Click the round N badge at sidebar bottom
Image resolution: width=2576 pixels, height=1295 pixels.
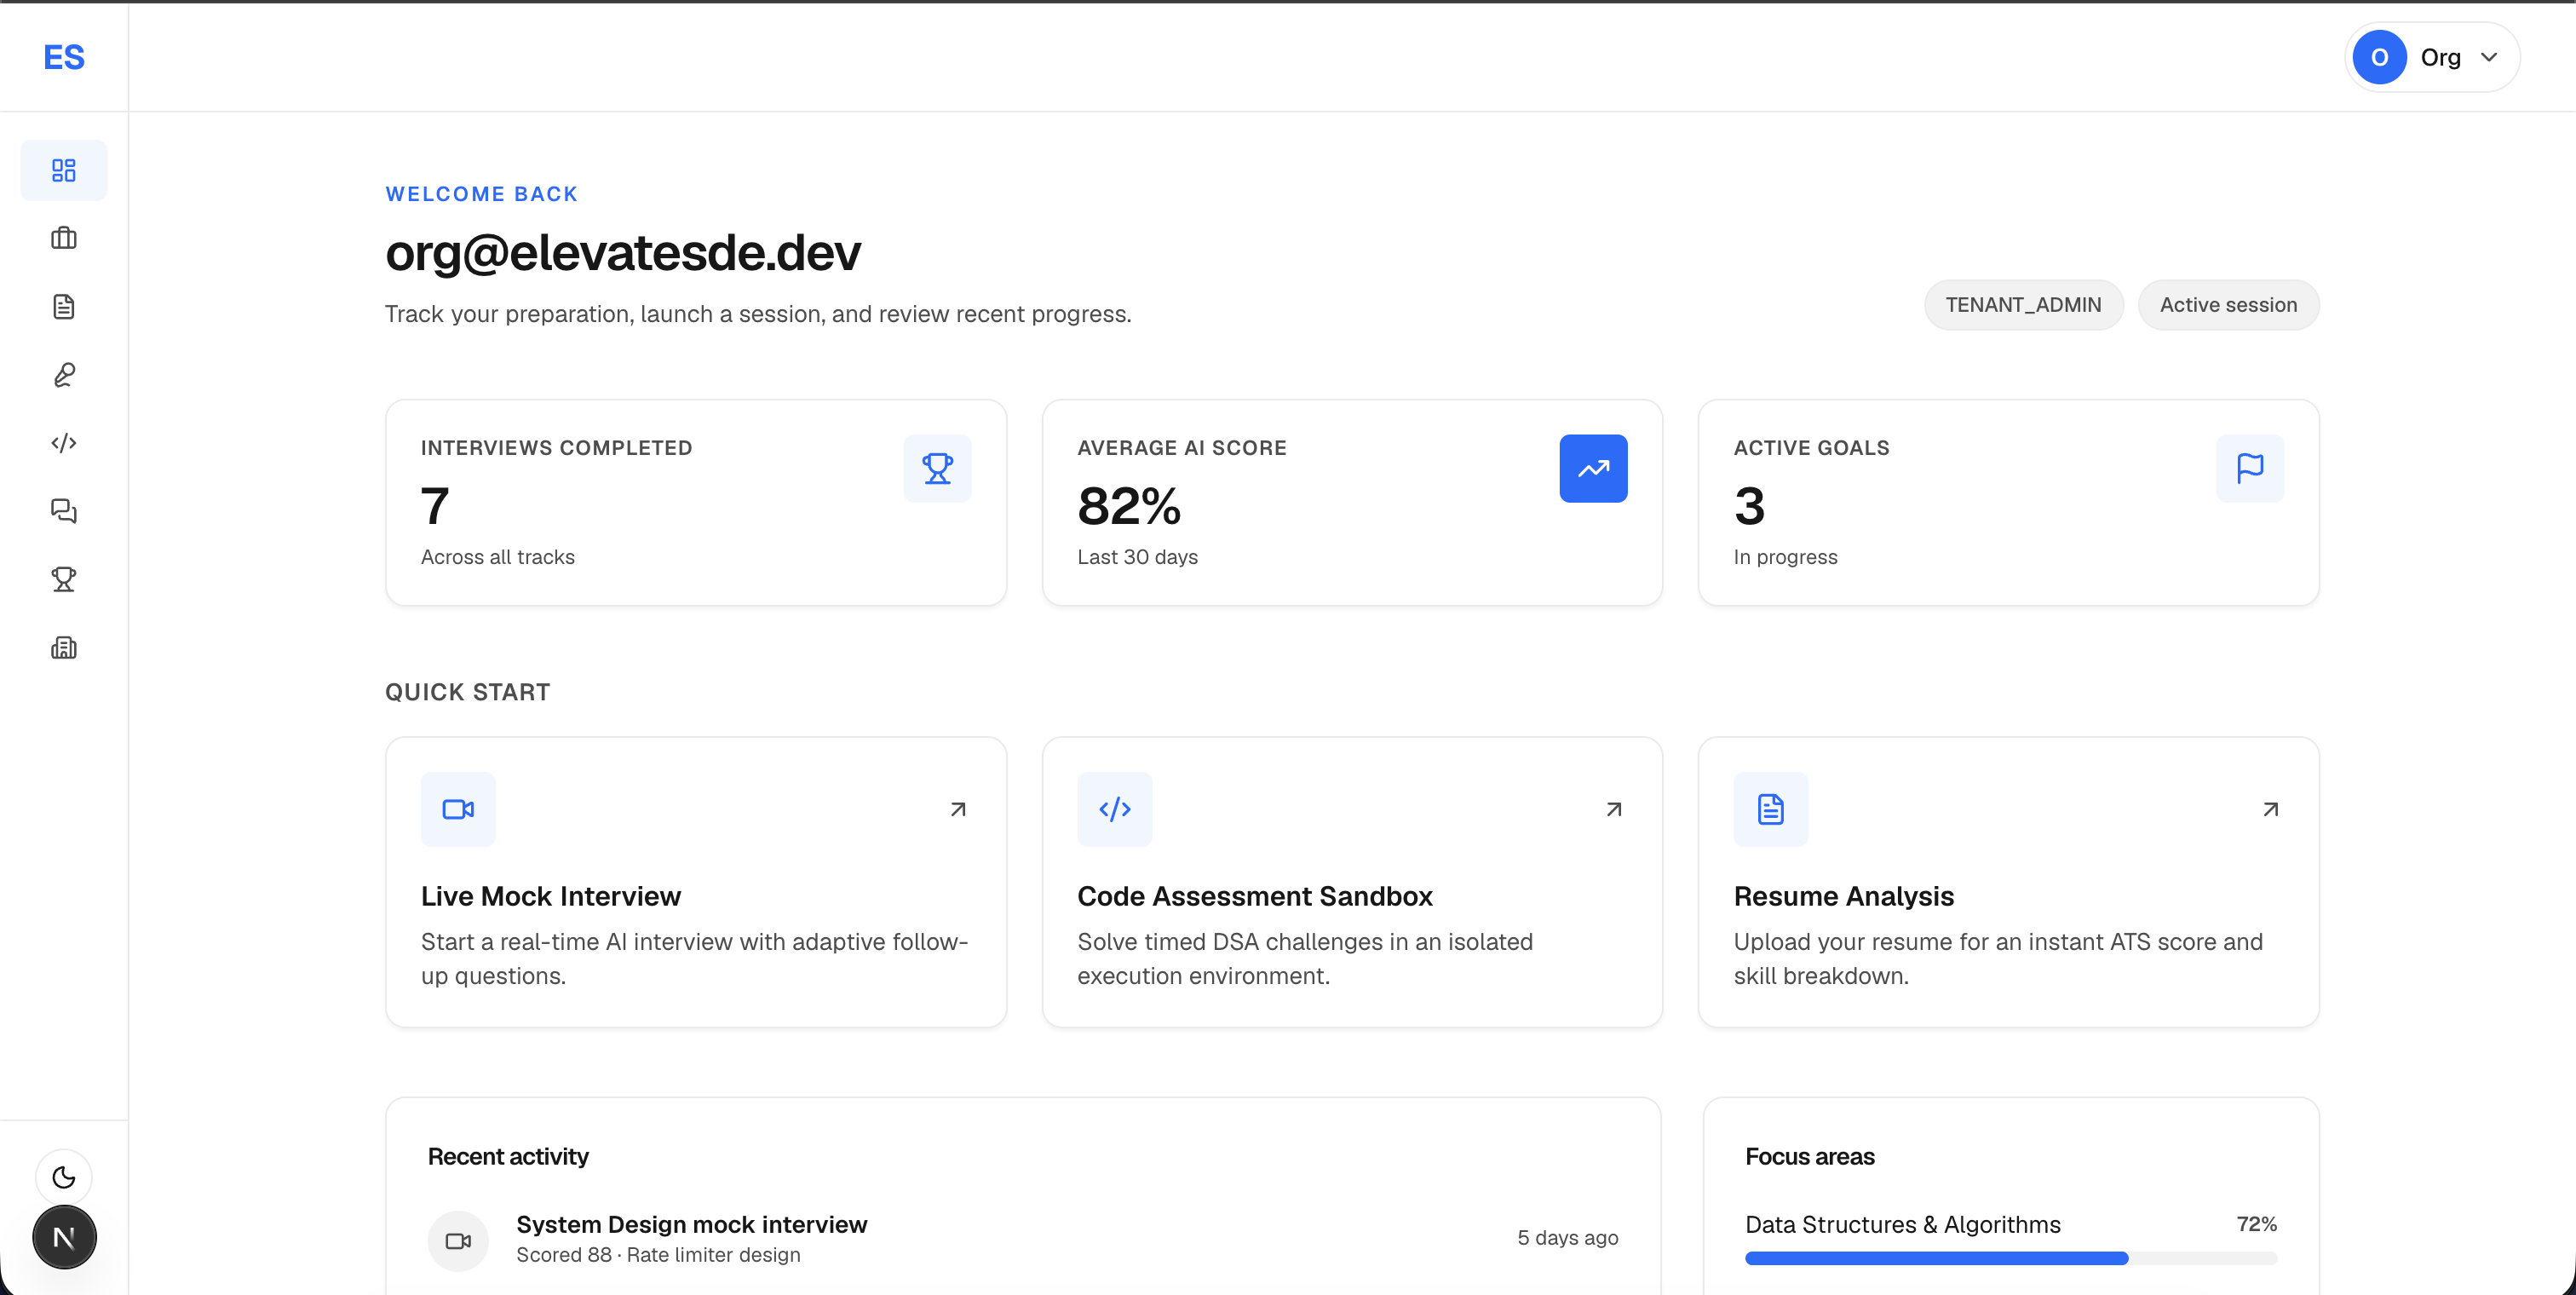pyautogui.click(x=64, y=1237)
